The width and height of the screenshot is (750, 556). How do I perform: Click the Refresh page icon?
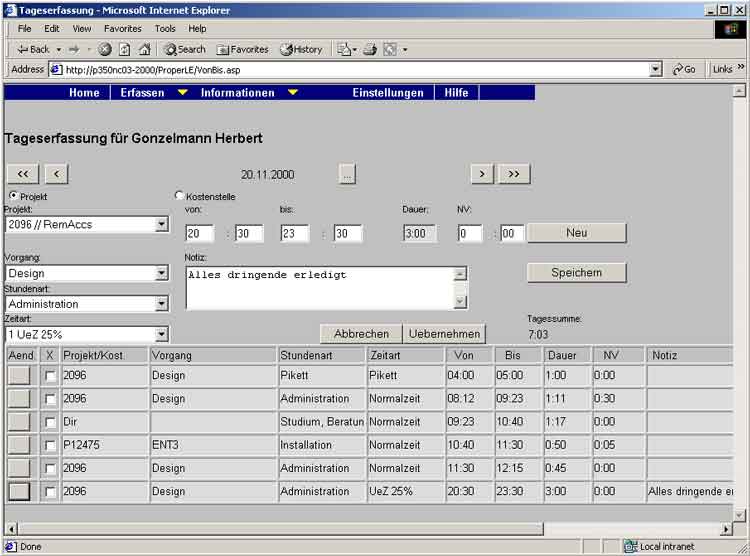[x=124, y=49]
